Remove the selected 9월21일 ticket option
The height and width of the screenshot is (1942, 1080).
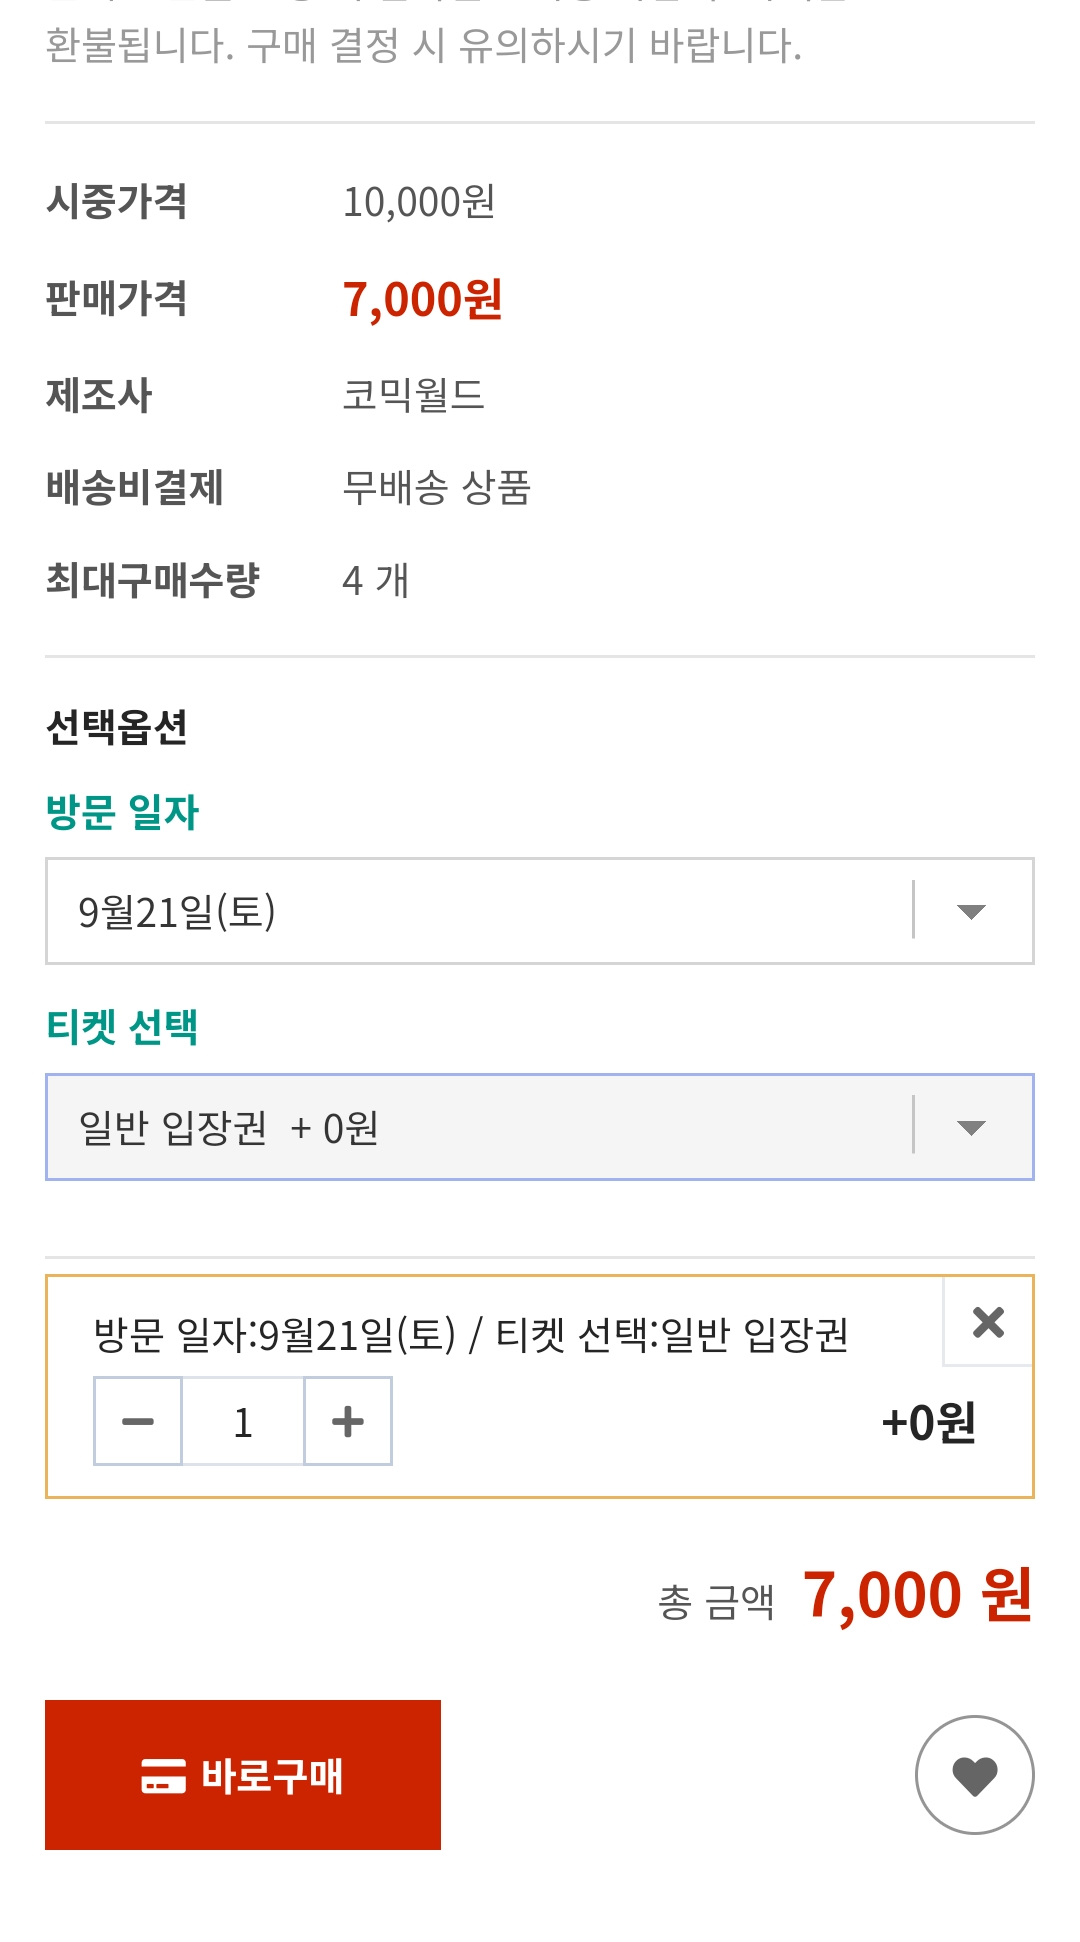tap(988, 1322)
